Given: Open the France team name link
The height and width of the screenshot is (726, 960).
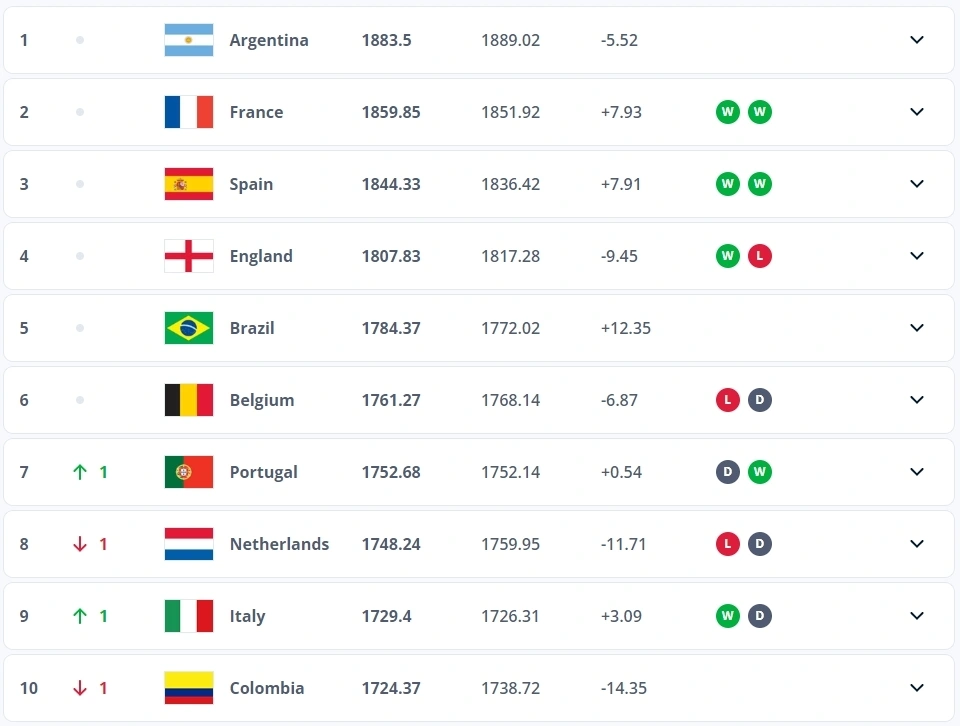Looking at the screenshot, I should point(256,112).
